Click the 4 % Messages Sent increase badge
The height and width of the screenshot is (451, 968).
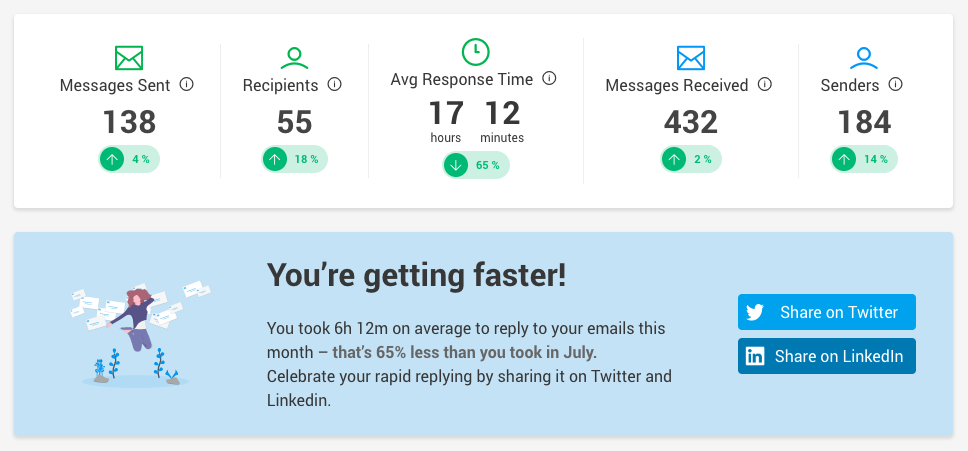(x=129, y=158)
